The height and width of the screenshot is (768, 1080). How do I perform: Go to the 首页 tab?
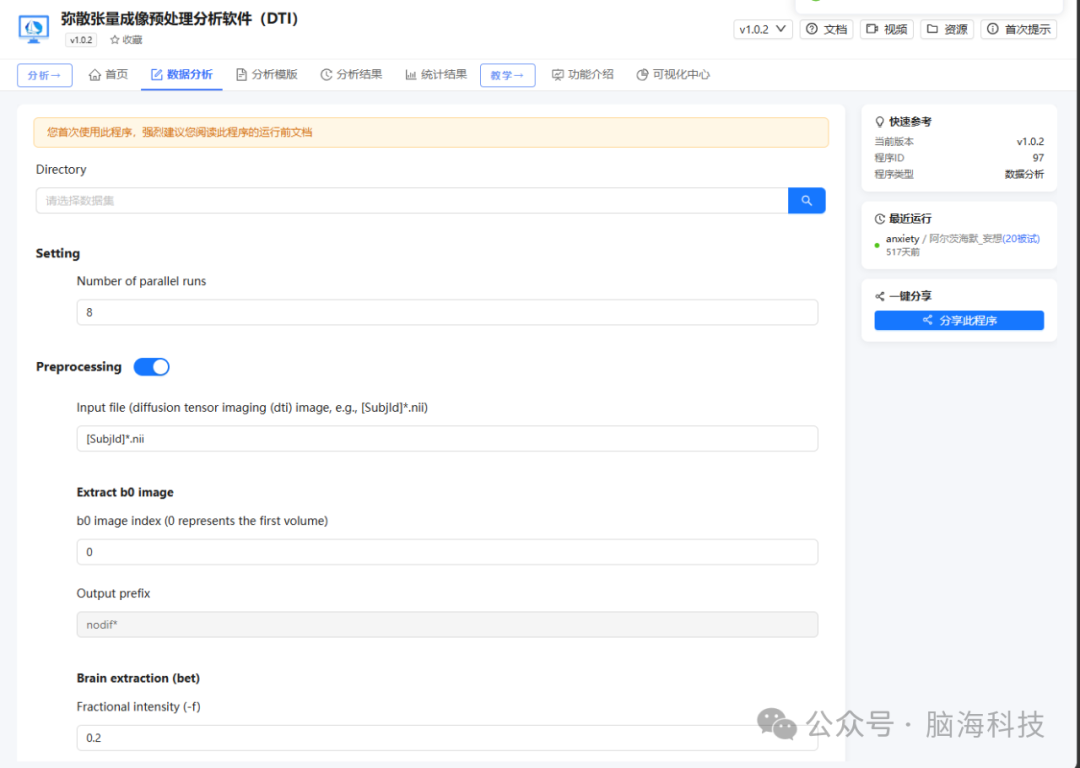[108, 74]
